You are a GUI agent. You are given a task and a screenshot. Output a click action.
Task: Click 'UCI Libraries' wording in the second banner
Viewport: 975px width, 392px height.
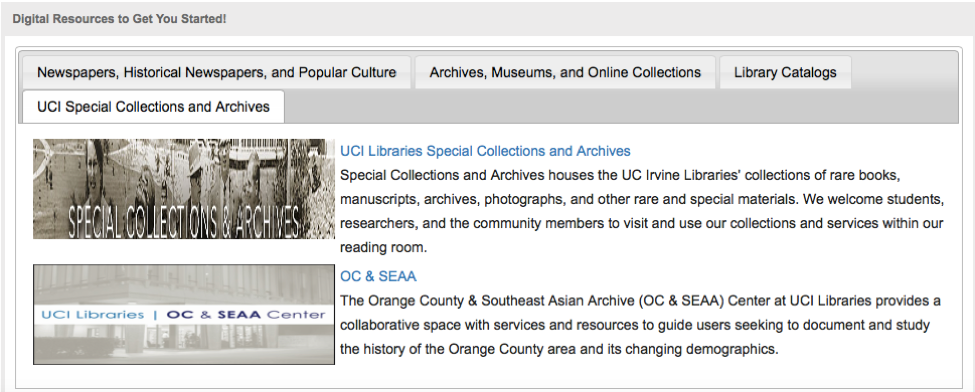(93, 315)
